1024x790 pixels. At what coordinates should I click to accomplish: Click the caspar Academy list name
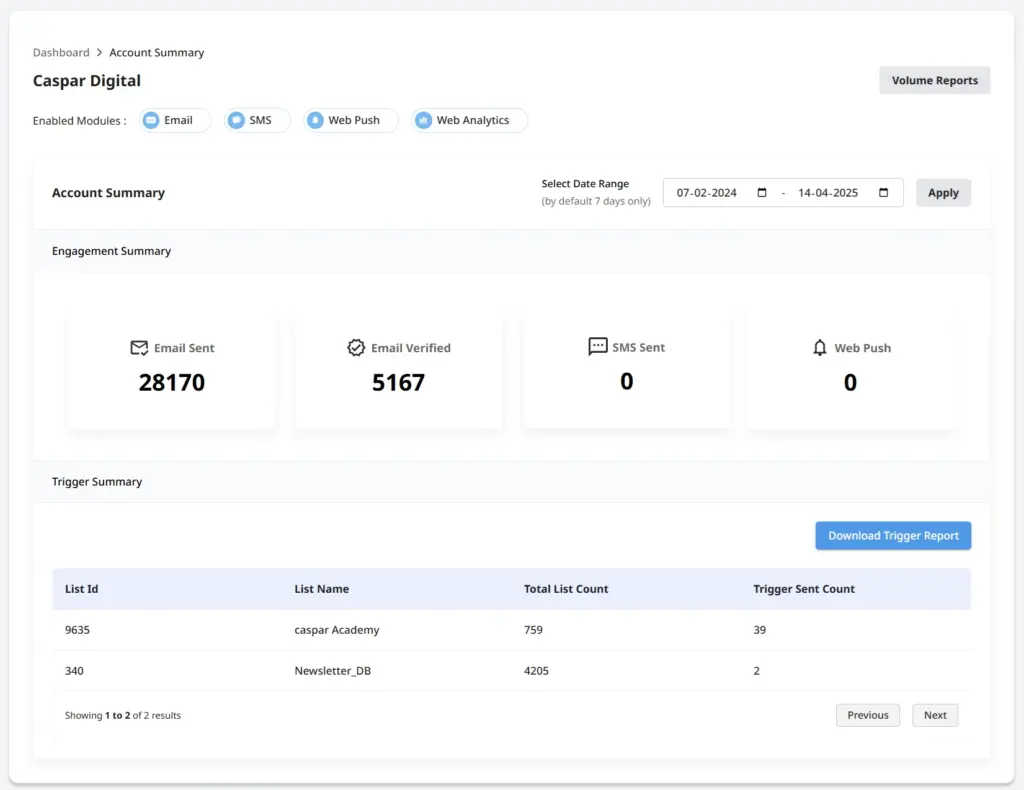[x=336, y=630]
